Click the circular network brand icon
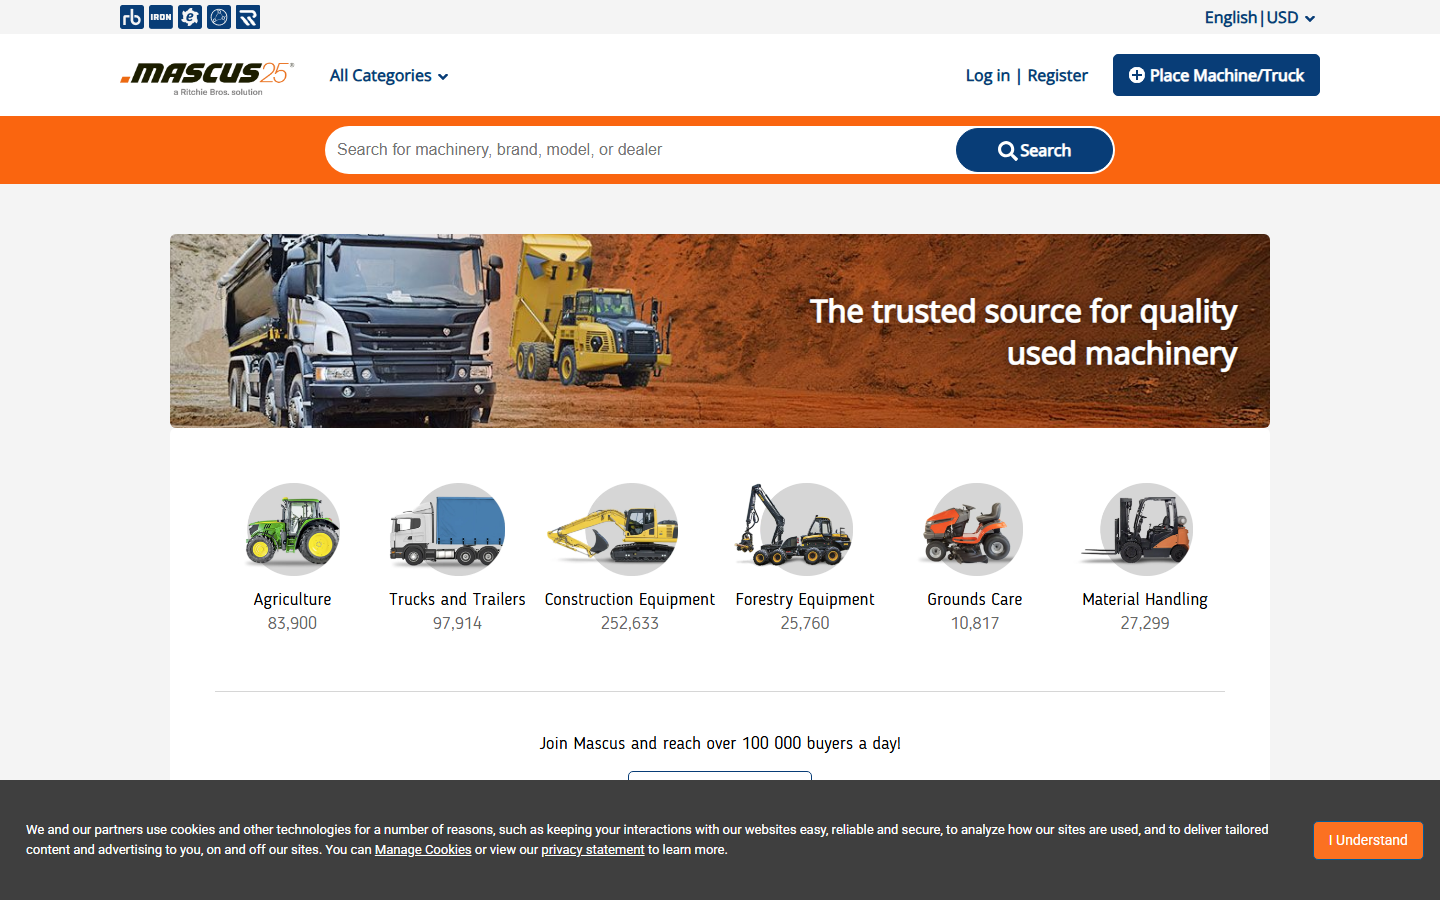1440x900 pixels. click(x=219, y=17)
